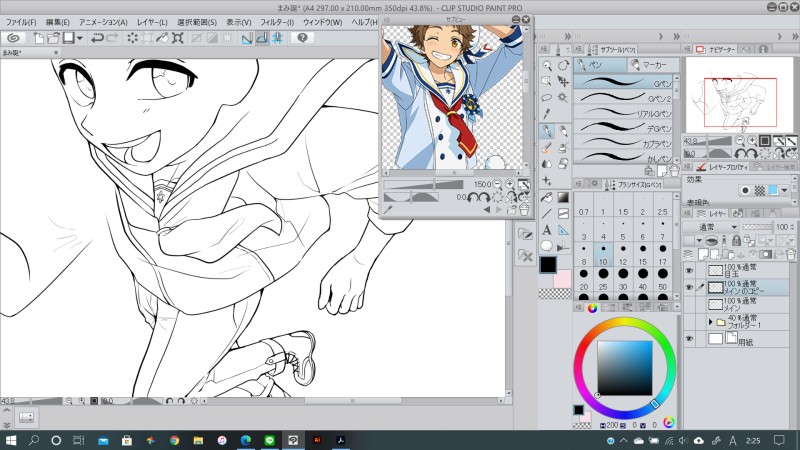Select the Brush tool
This screenshot has height=450, width=800.
tap(547, 148)
